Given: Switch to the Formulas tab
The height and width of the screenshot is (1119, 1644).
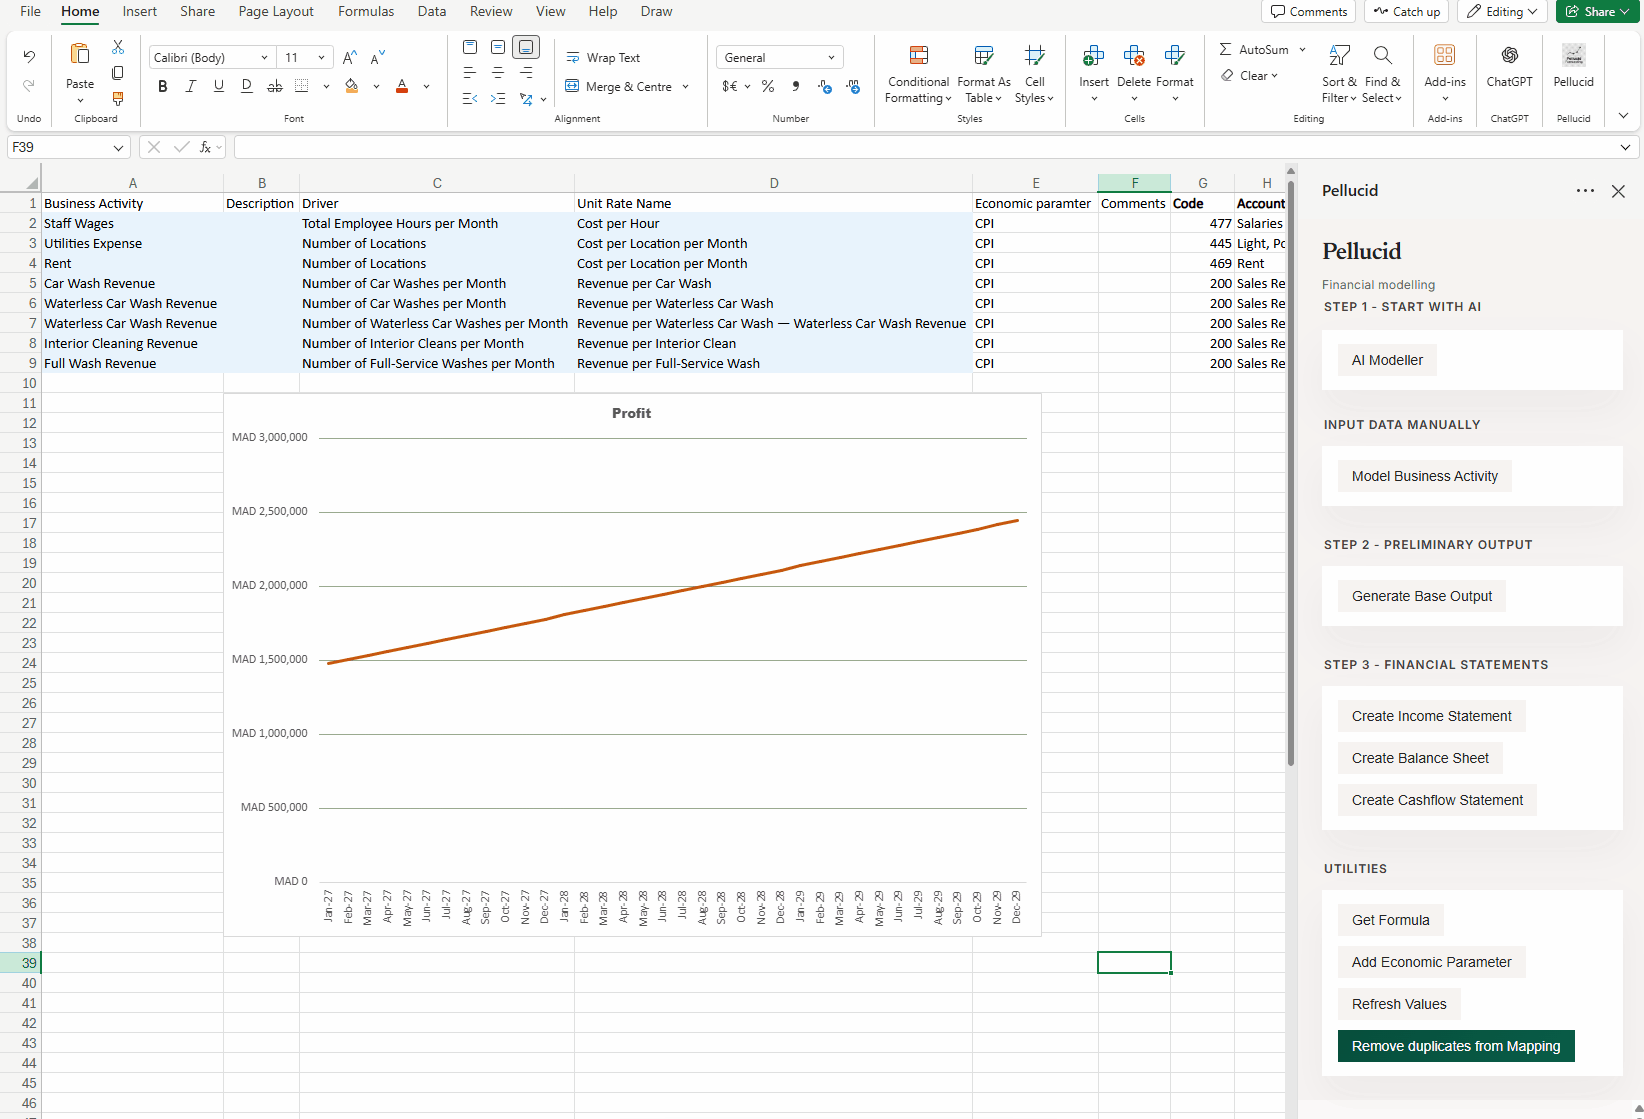Looking at the screenshot, I should coord(366,12).
